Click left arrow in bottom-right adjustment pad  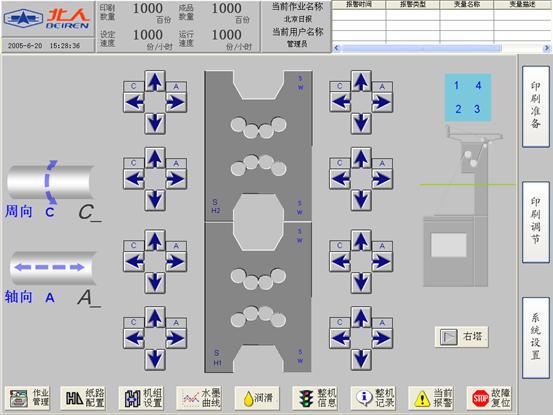click(x=340, y=338)
